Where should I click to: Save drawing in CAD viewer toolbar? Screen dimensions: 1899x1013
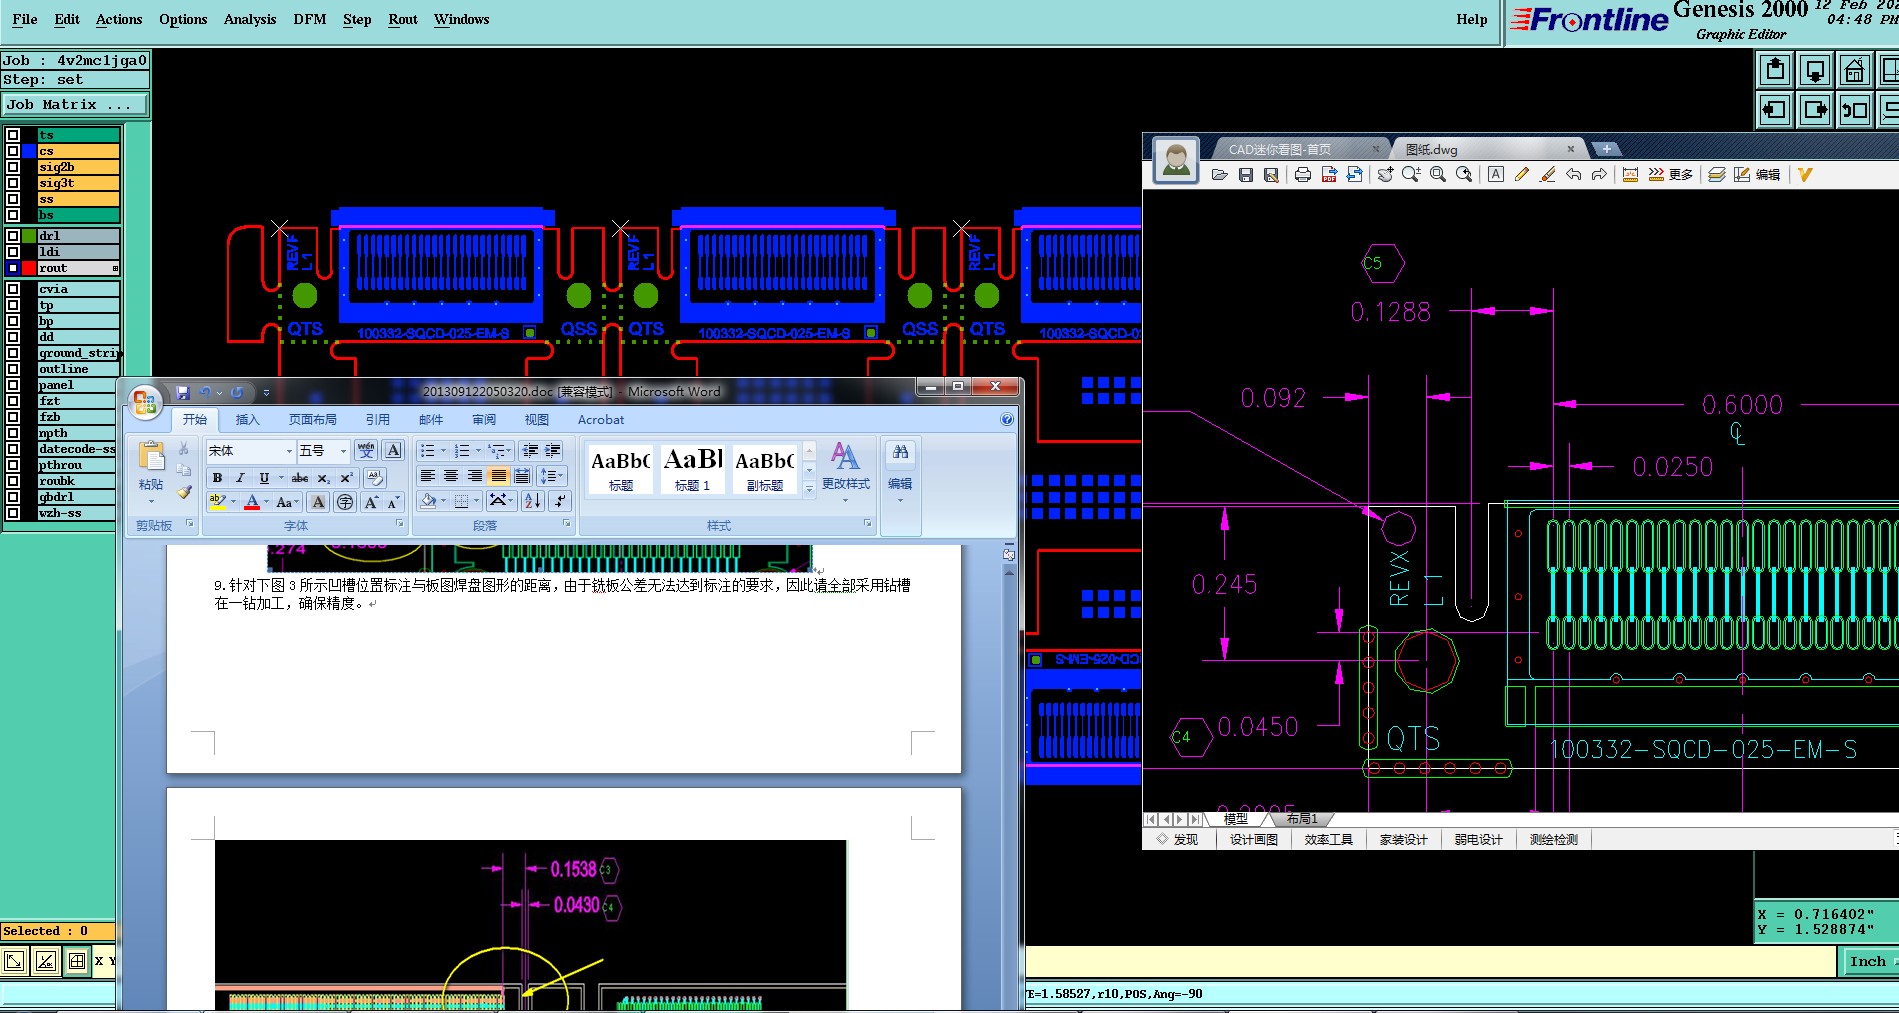[1246, 175]
